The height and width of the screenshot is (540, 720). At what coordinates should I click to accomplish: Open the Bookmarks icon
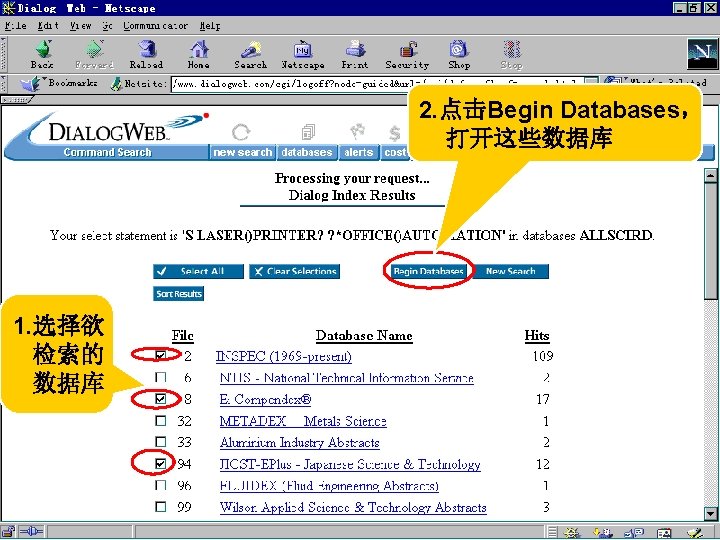[31, 84]
